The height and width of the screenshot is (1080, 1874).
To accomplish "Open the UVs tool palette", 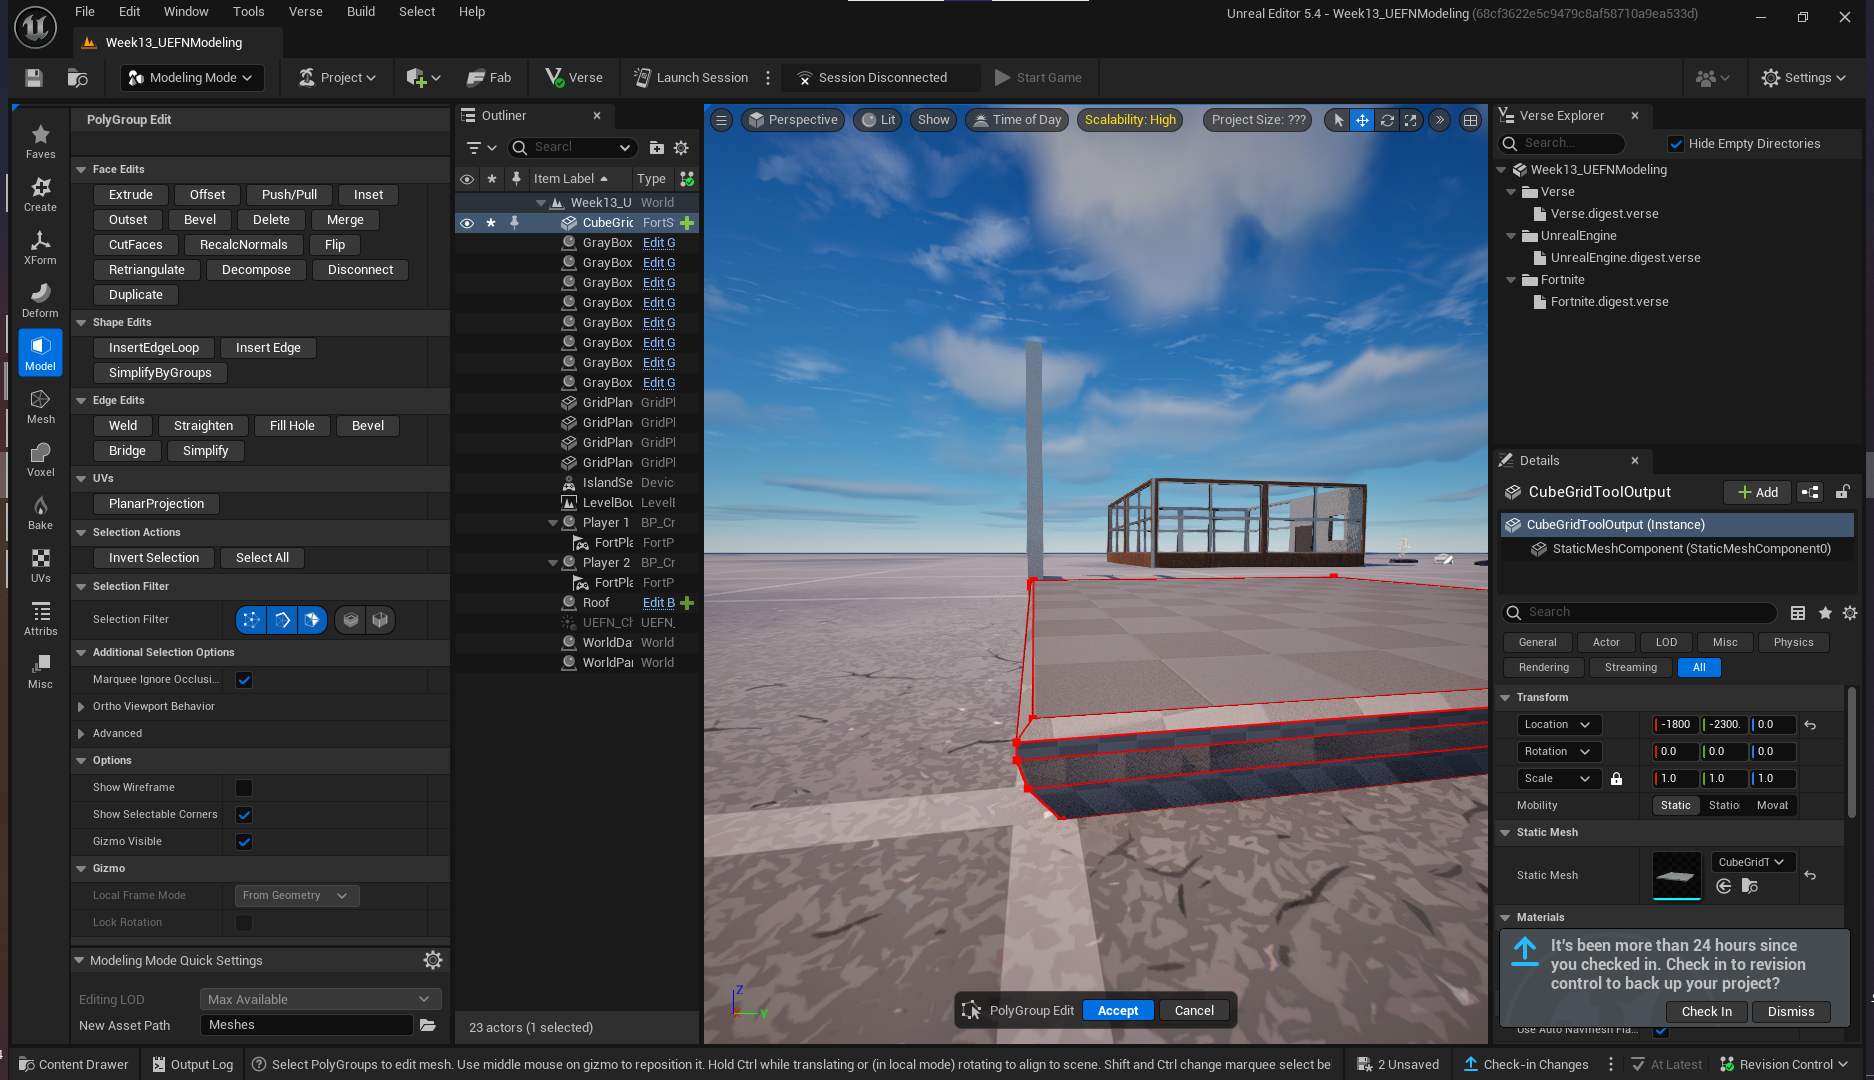I will 40,565.
